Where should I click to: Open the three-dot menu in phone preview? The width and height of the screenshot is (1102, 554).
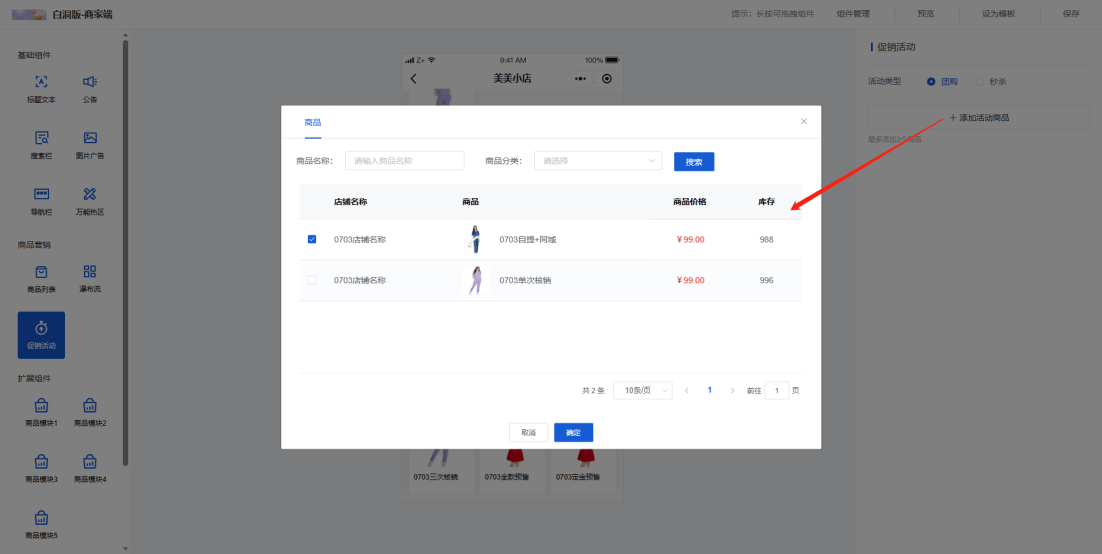coord(581,79)
